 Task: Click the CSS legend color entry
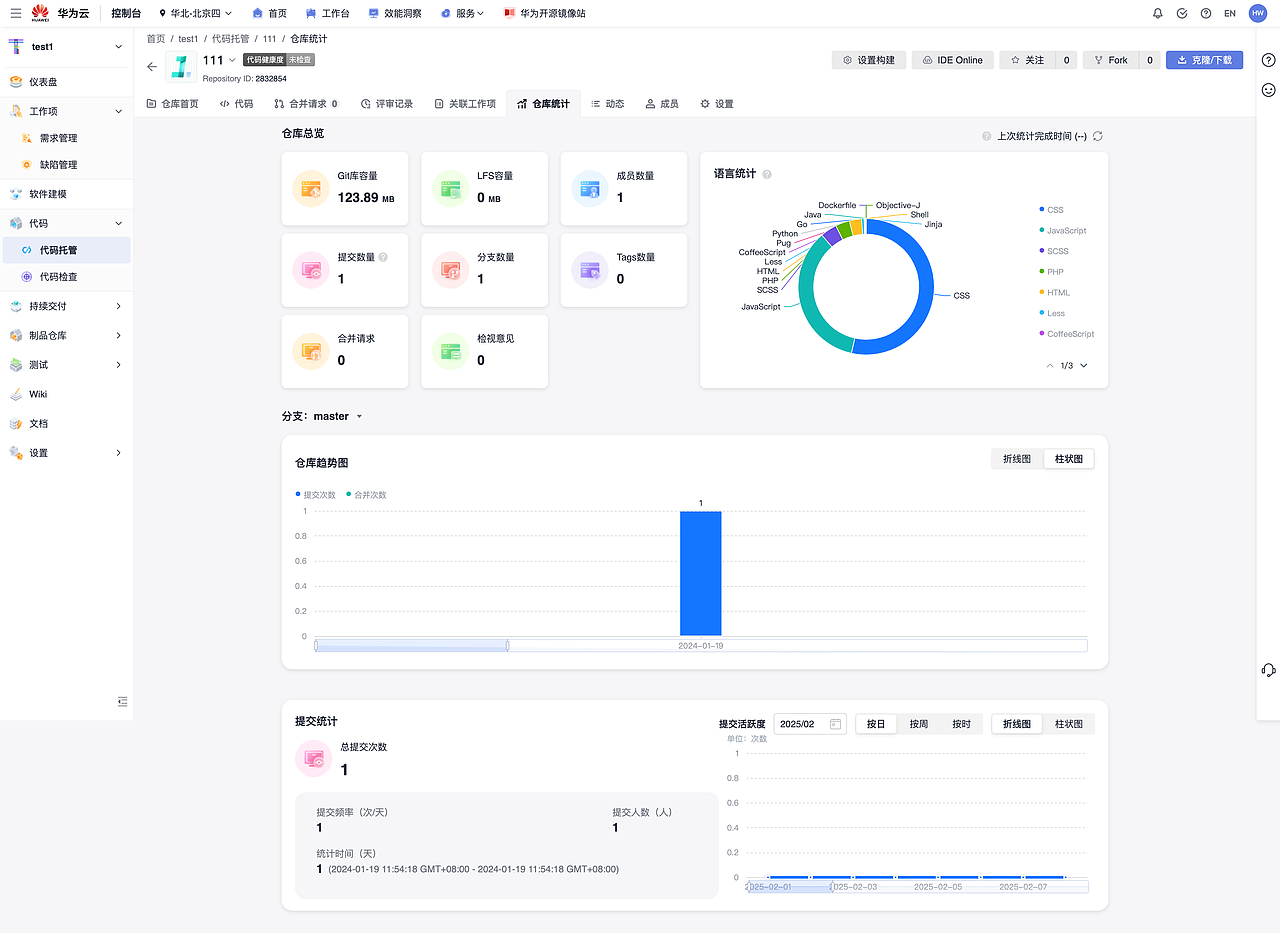coord(1052,210)
